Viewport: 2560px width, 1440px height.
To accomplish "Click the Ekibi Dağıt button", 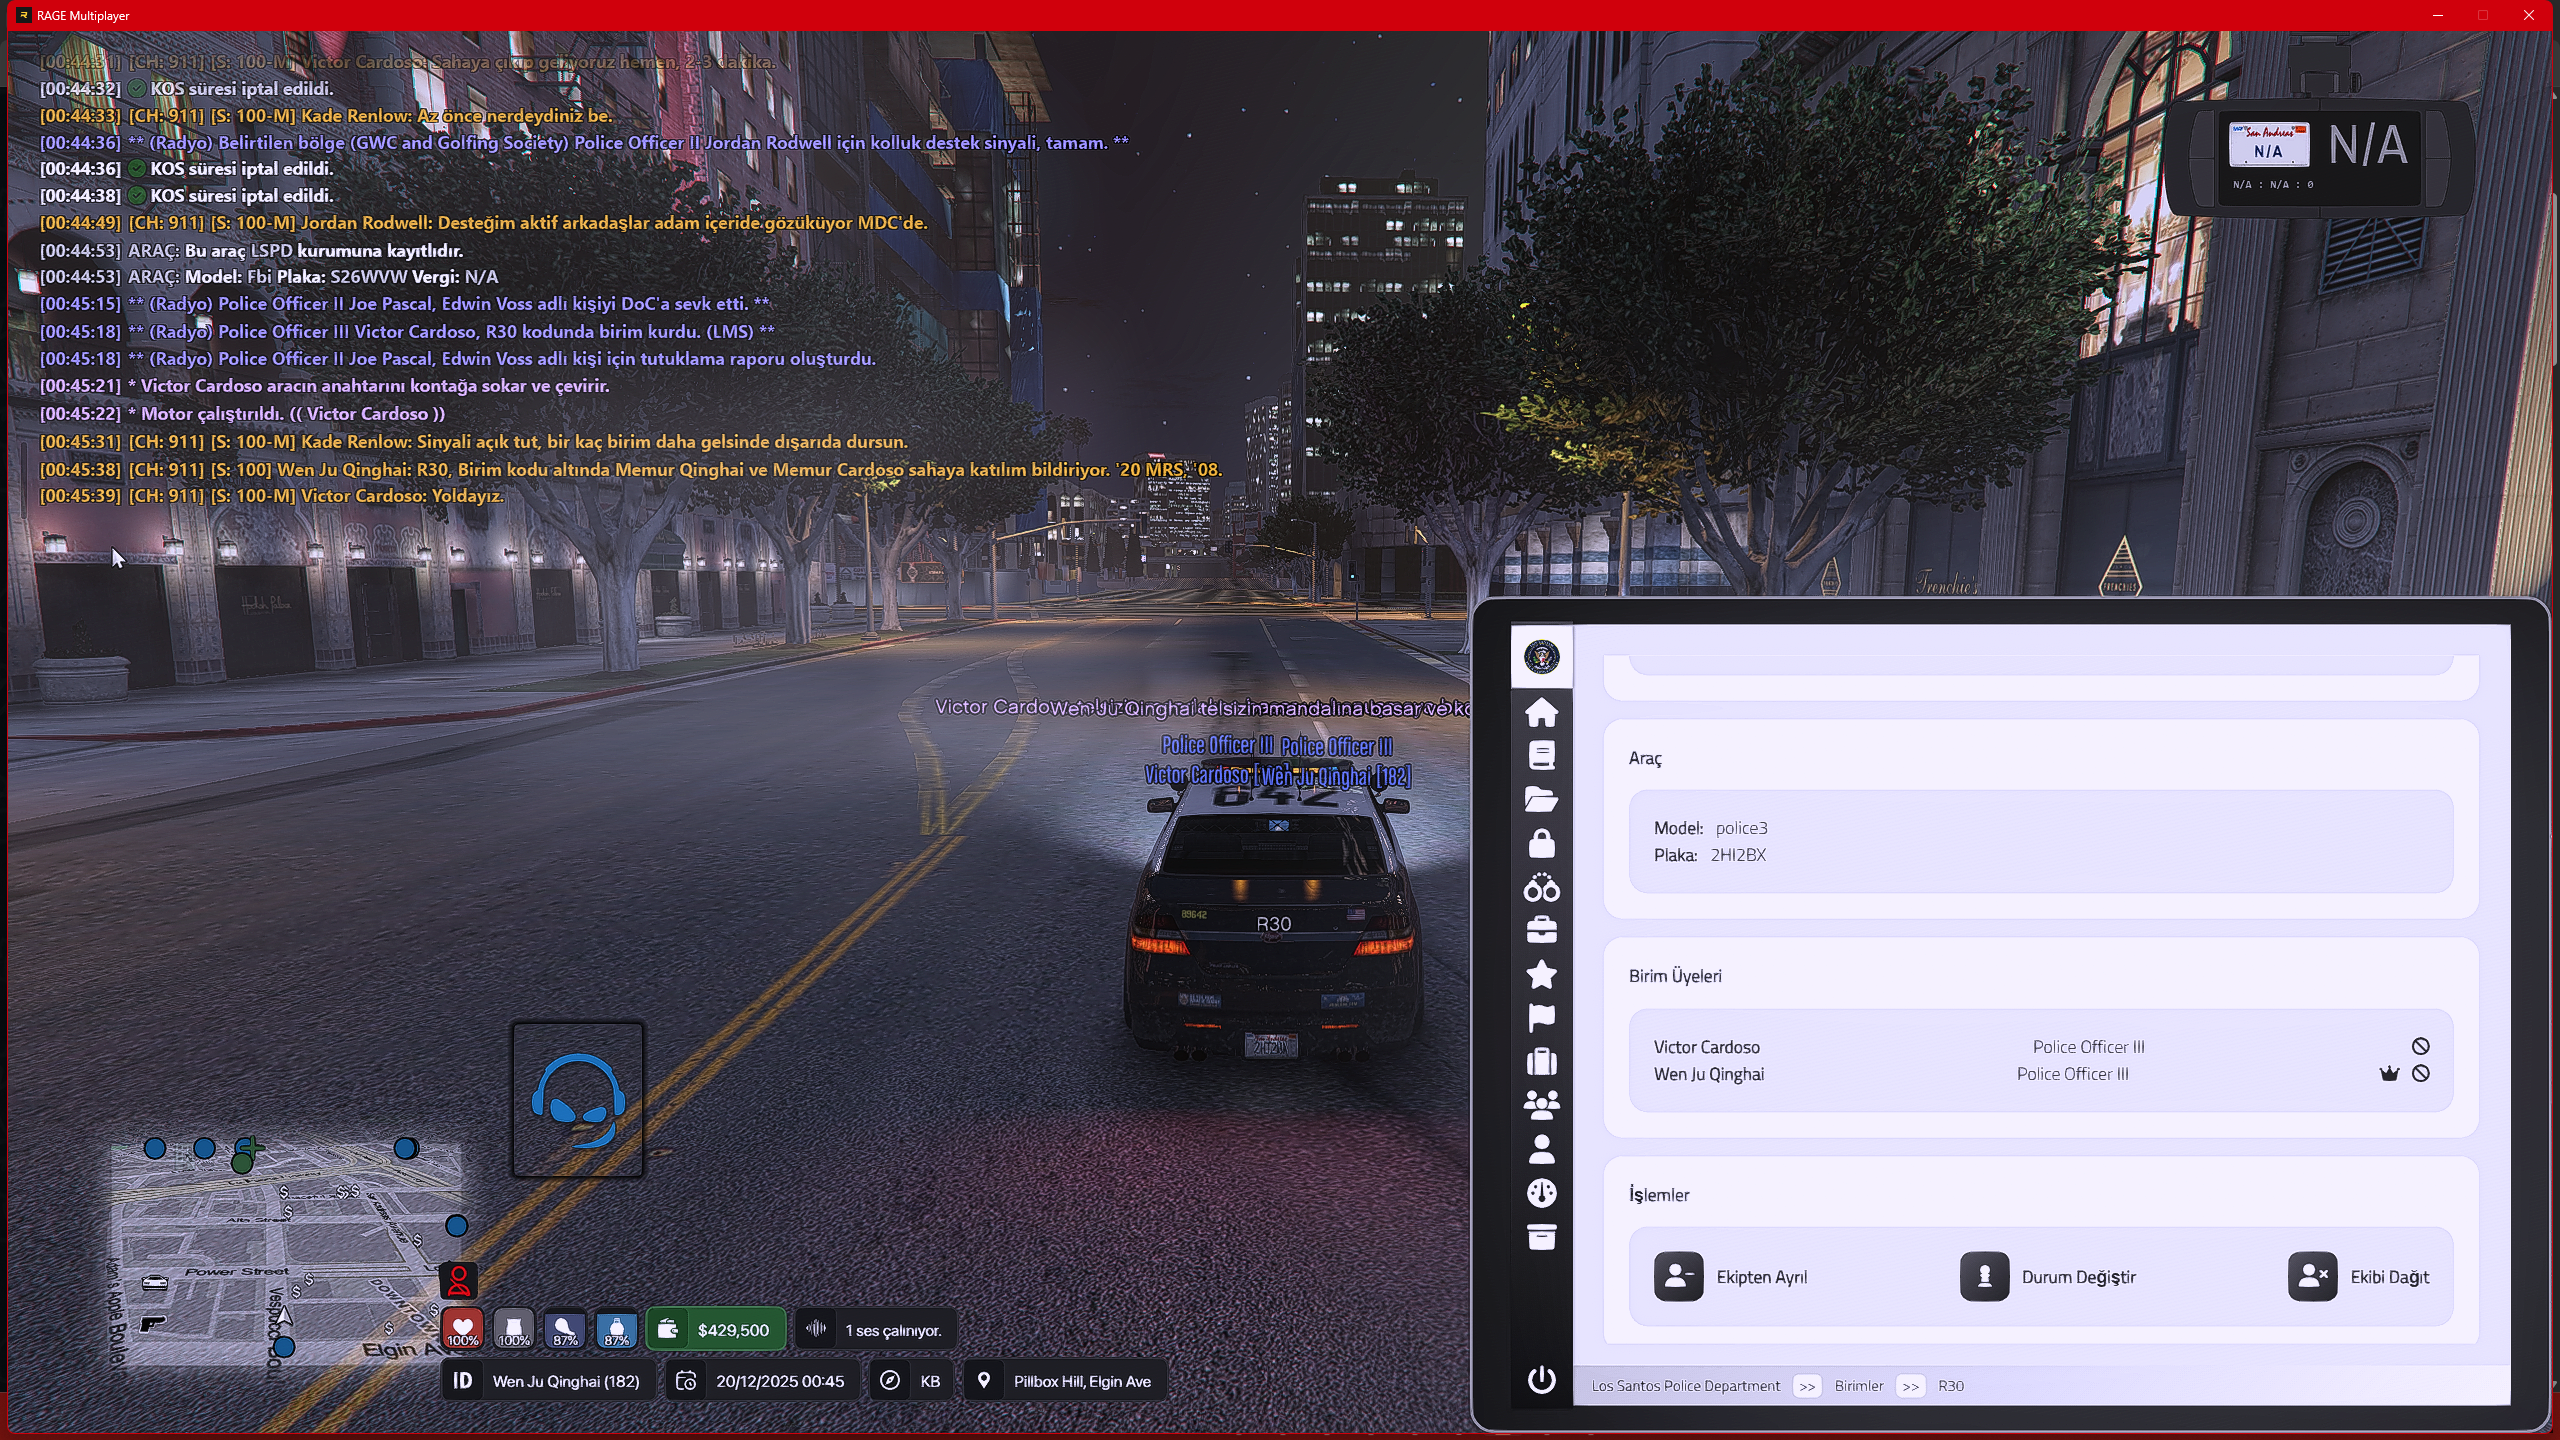I will [x=2359, y=1277].
